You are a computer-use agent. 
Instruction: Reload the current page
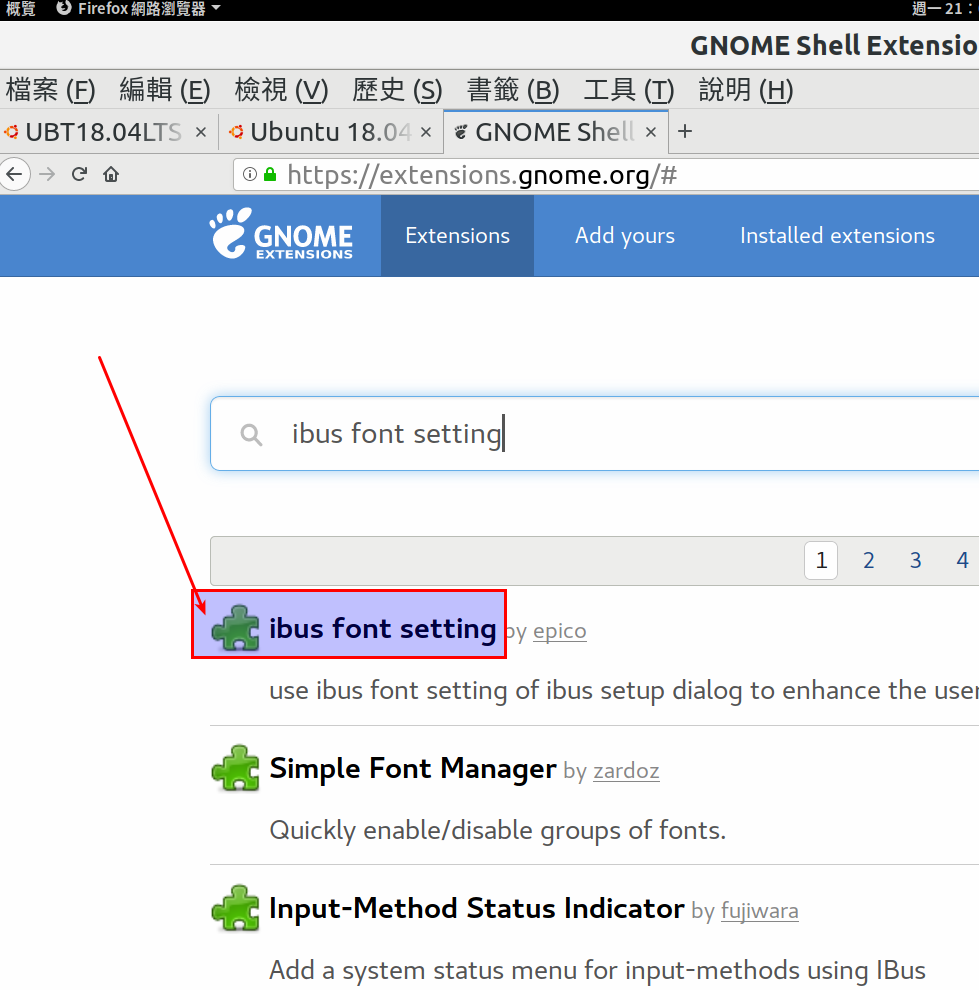click(x=79, y=174)
